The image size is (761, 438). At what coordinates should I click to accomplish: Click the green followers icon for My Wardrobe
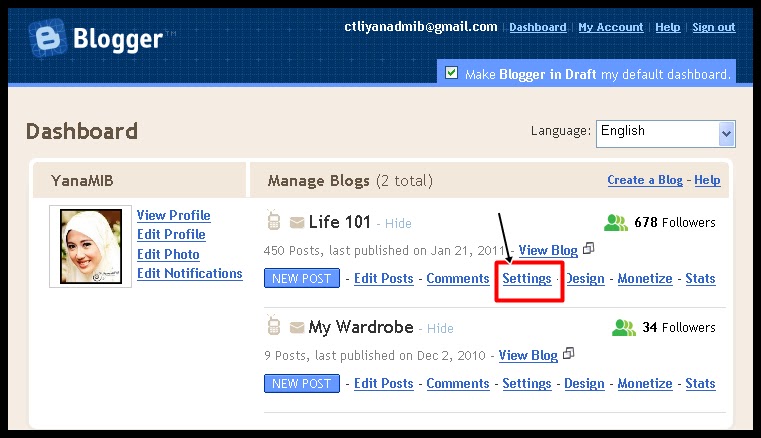pos(624,328)
